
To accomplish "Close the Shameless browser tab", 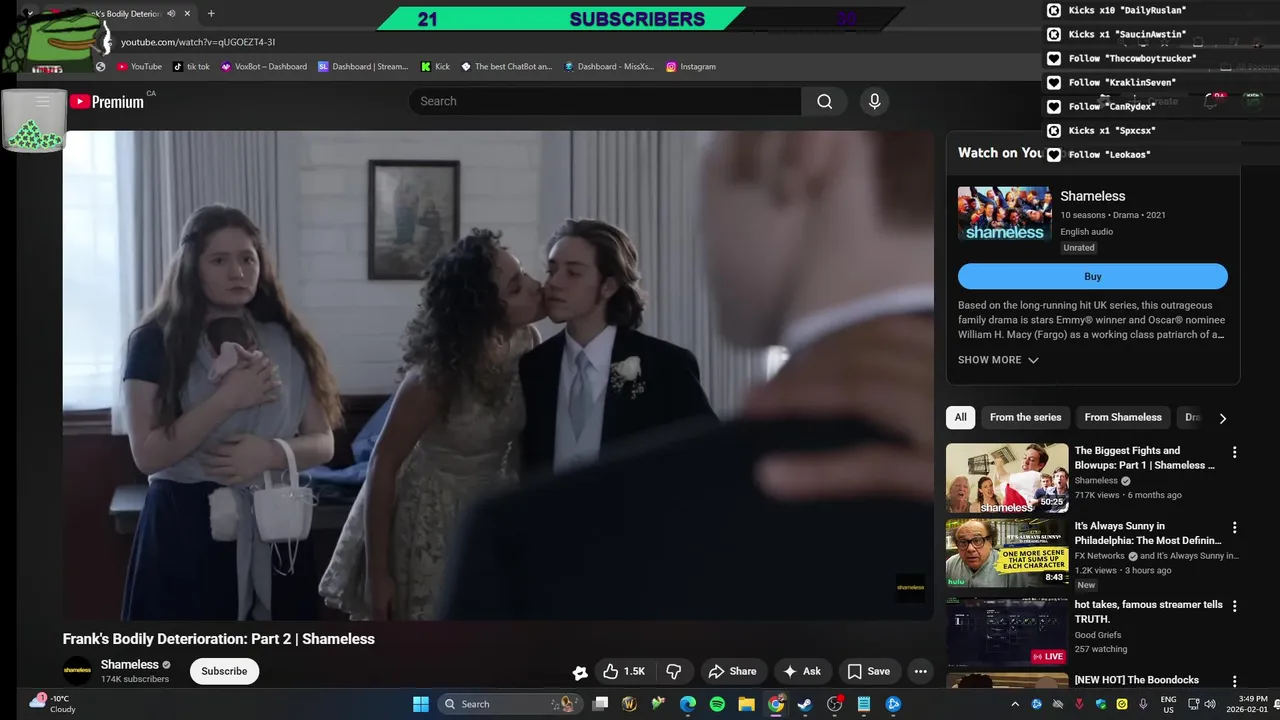I will pyautogui.click(x=187, y=14).
